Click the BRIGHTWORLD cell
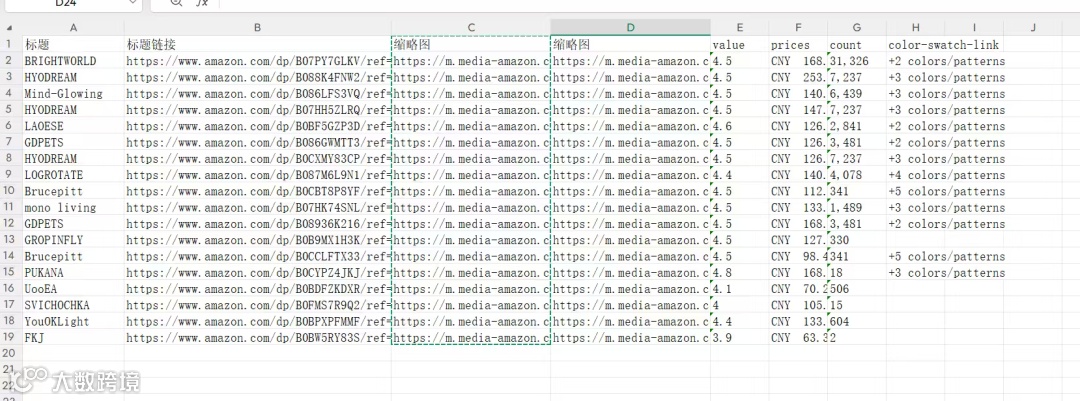1080x401 pixels. 73,61
